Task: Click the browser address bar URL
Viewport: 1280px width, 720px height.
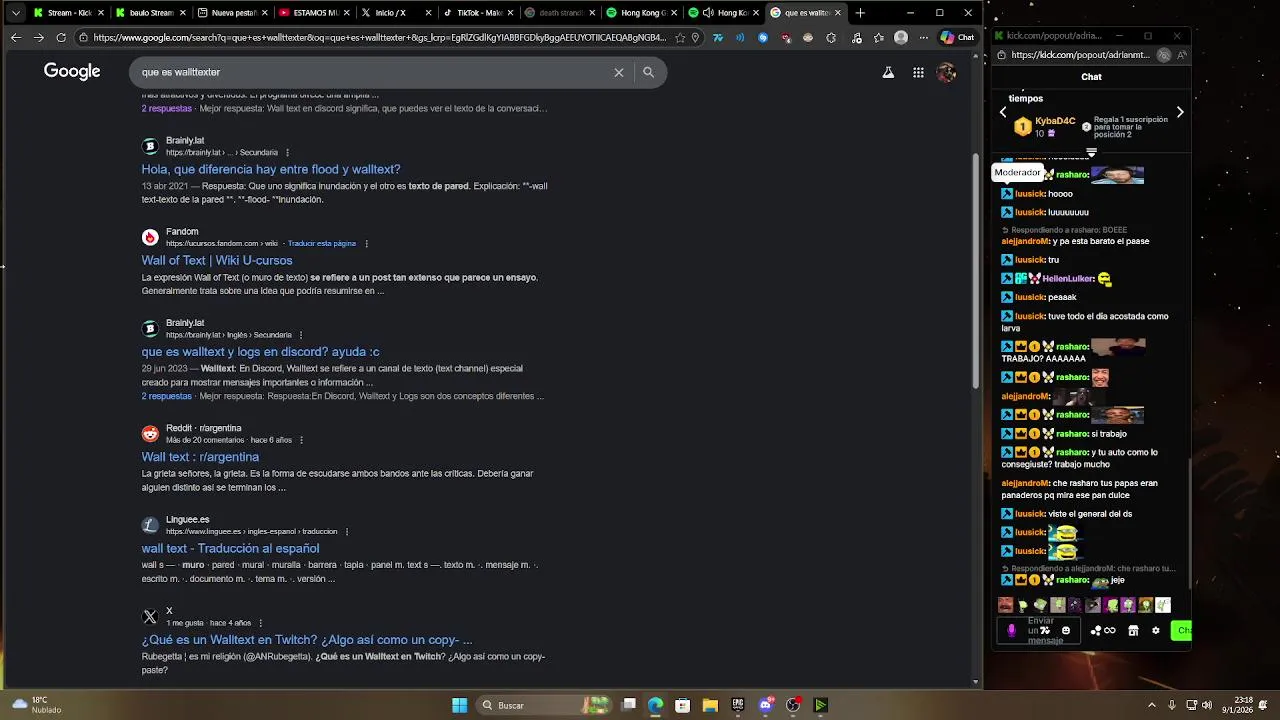Action: tap(378, 38)
